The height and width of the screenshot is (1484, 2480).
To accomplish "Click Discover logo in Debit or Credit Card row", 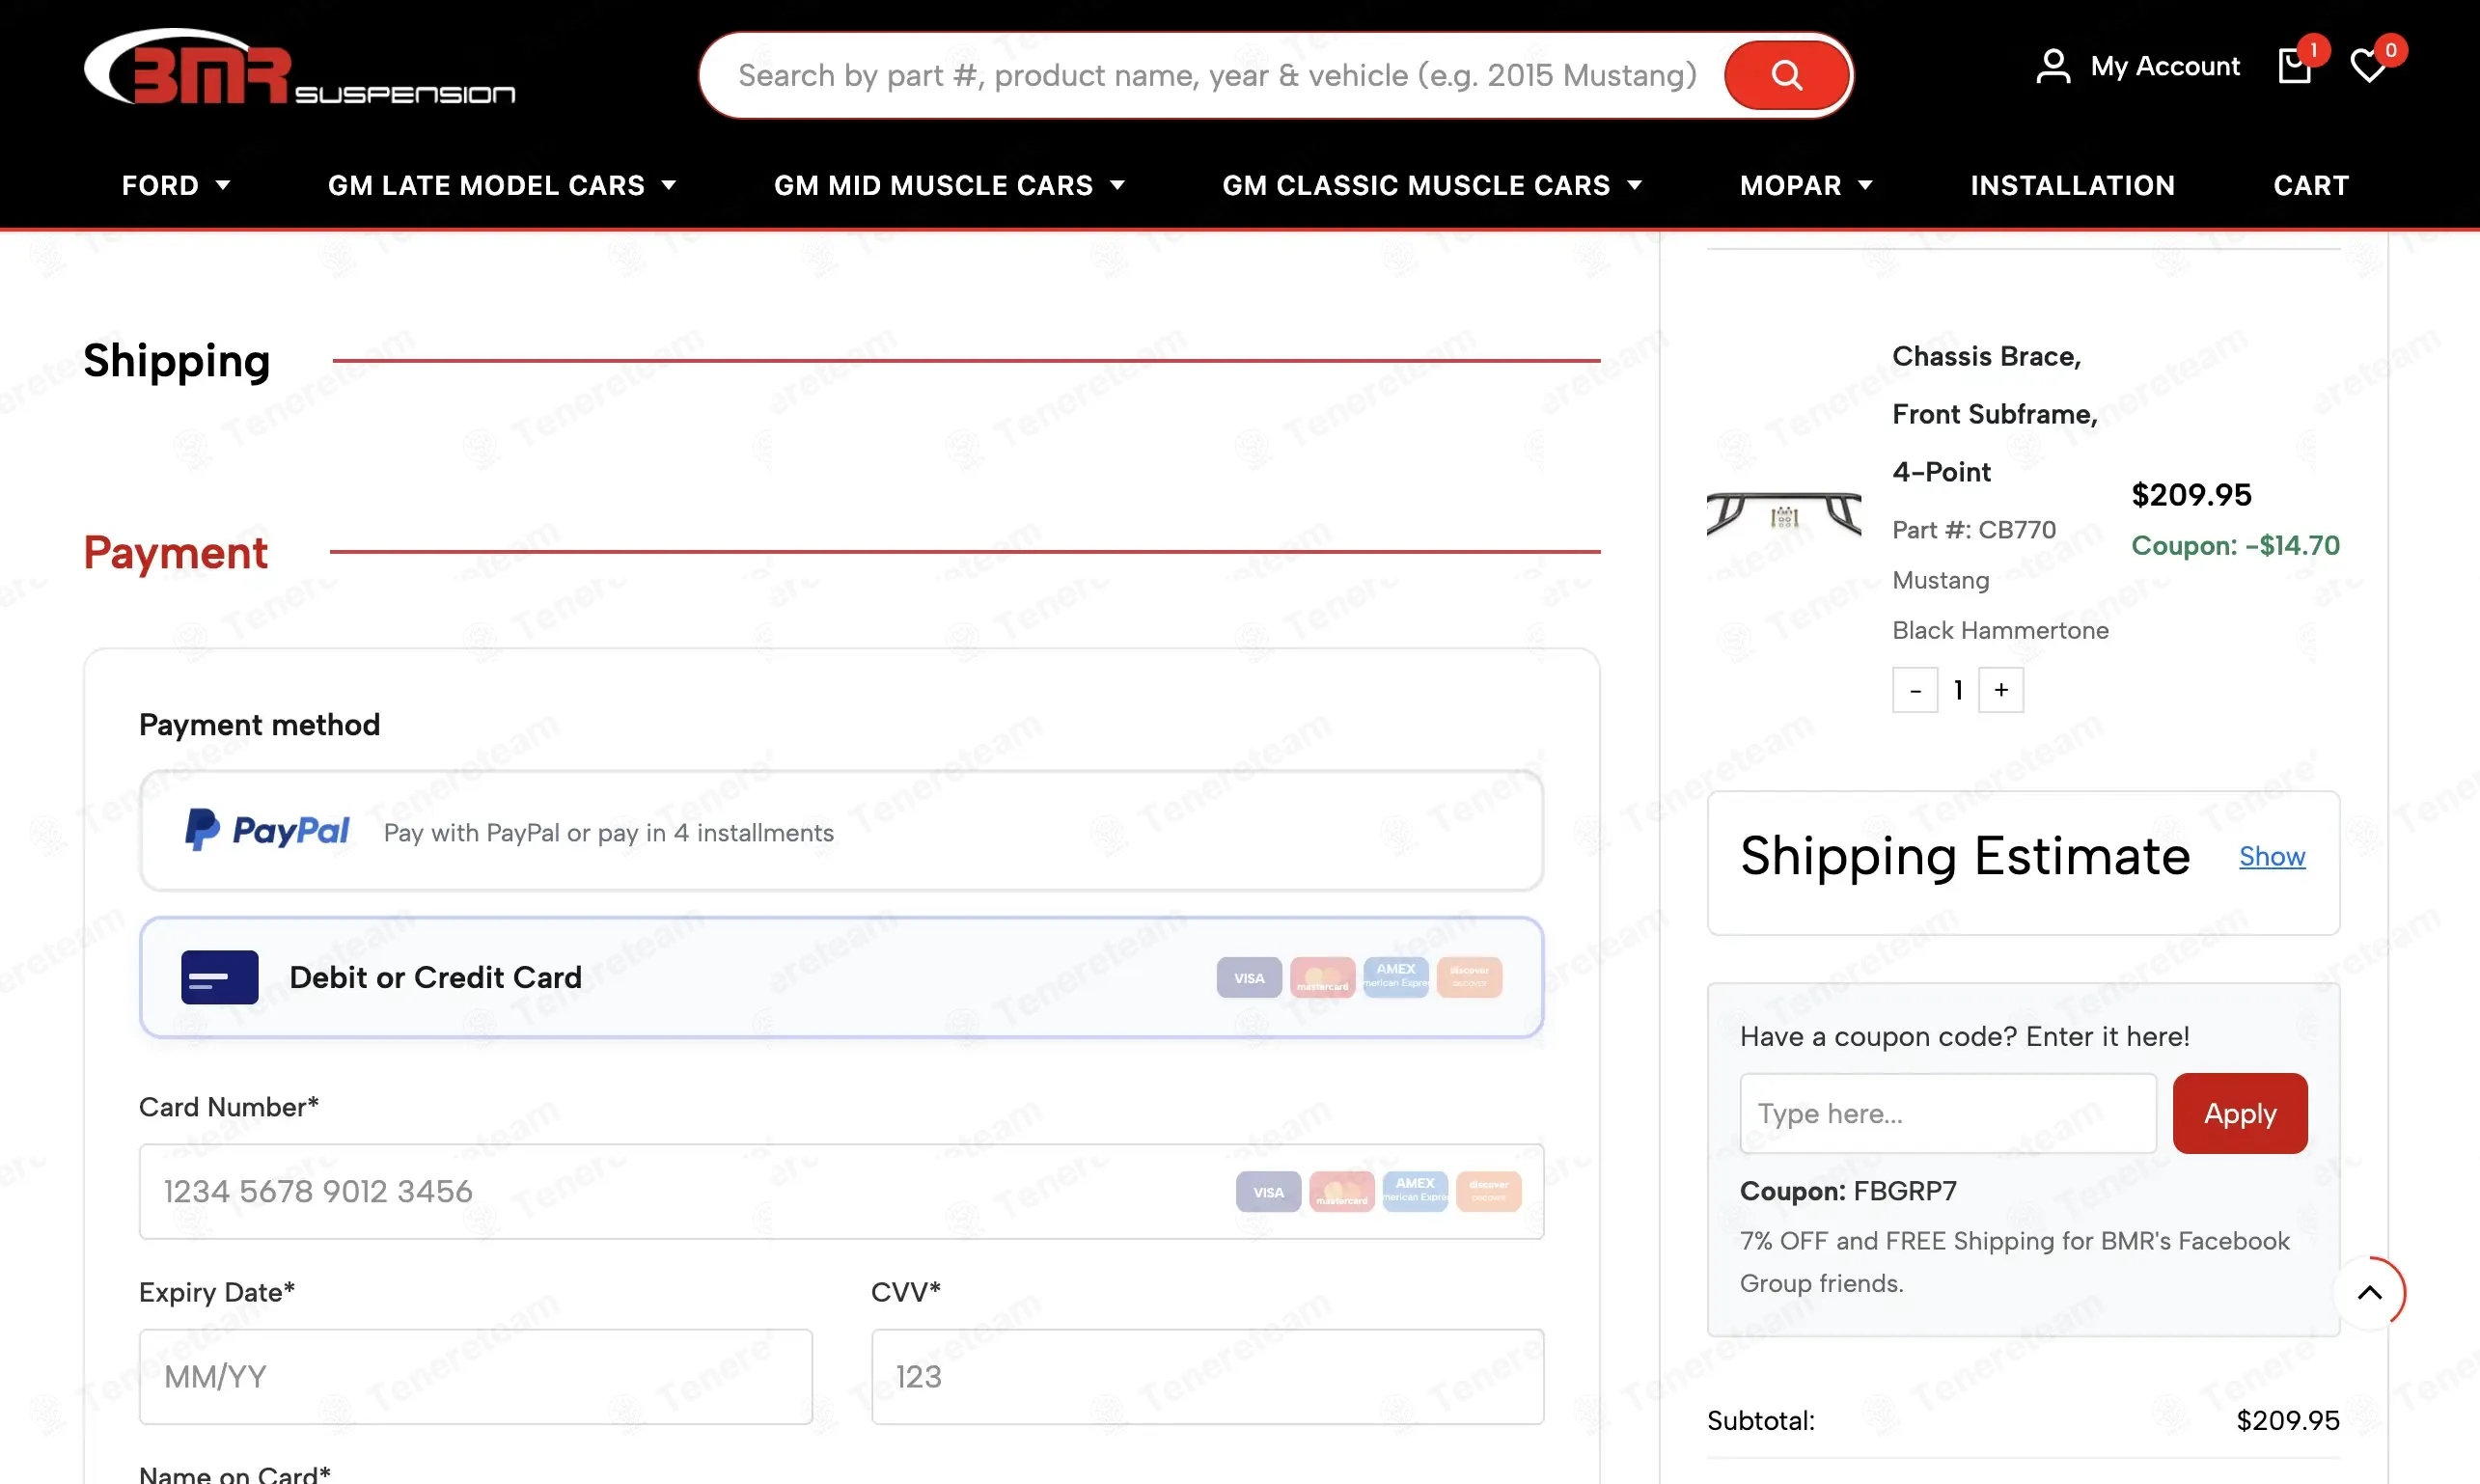I will (x=1469, y=977).
